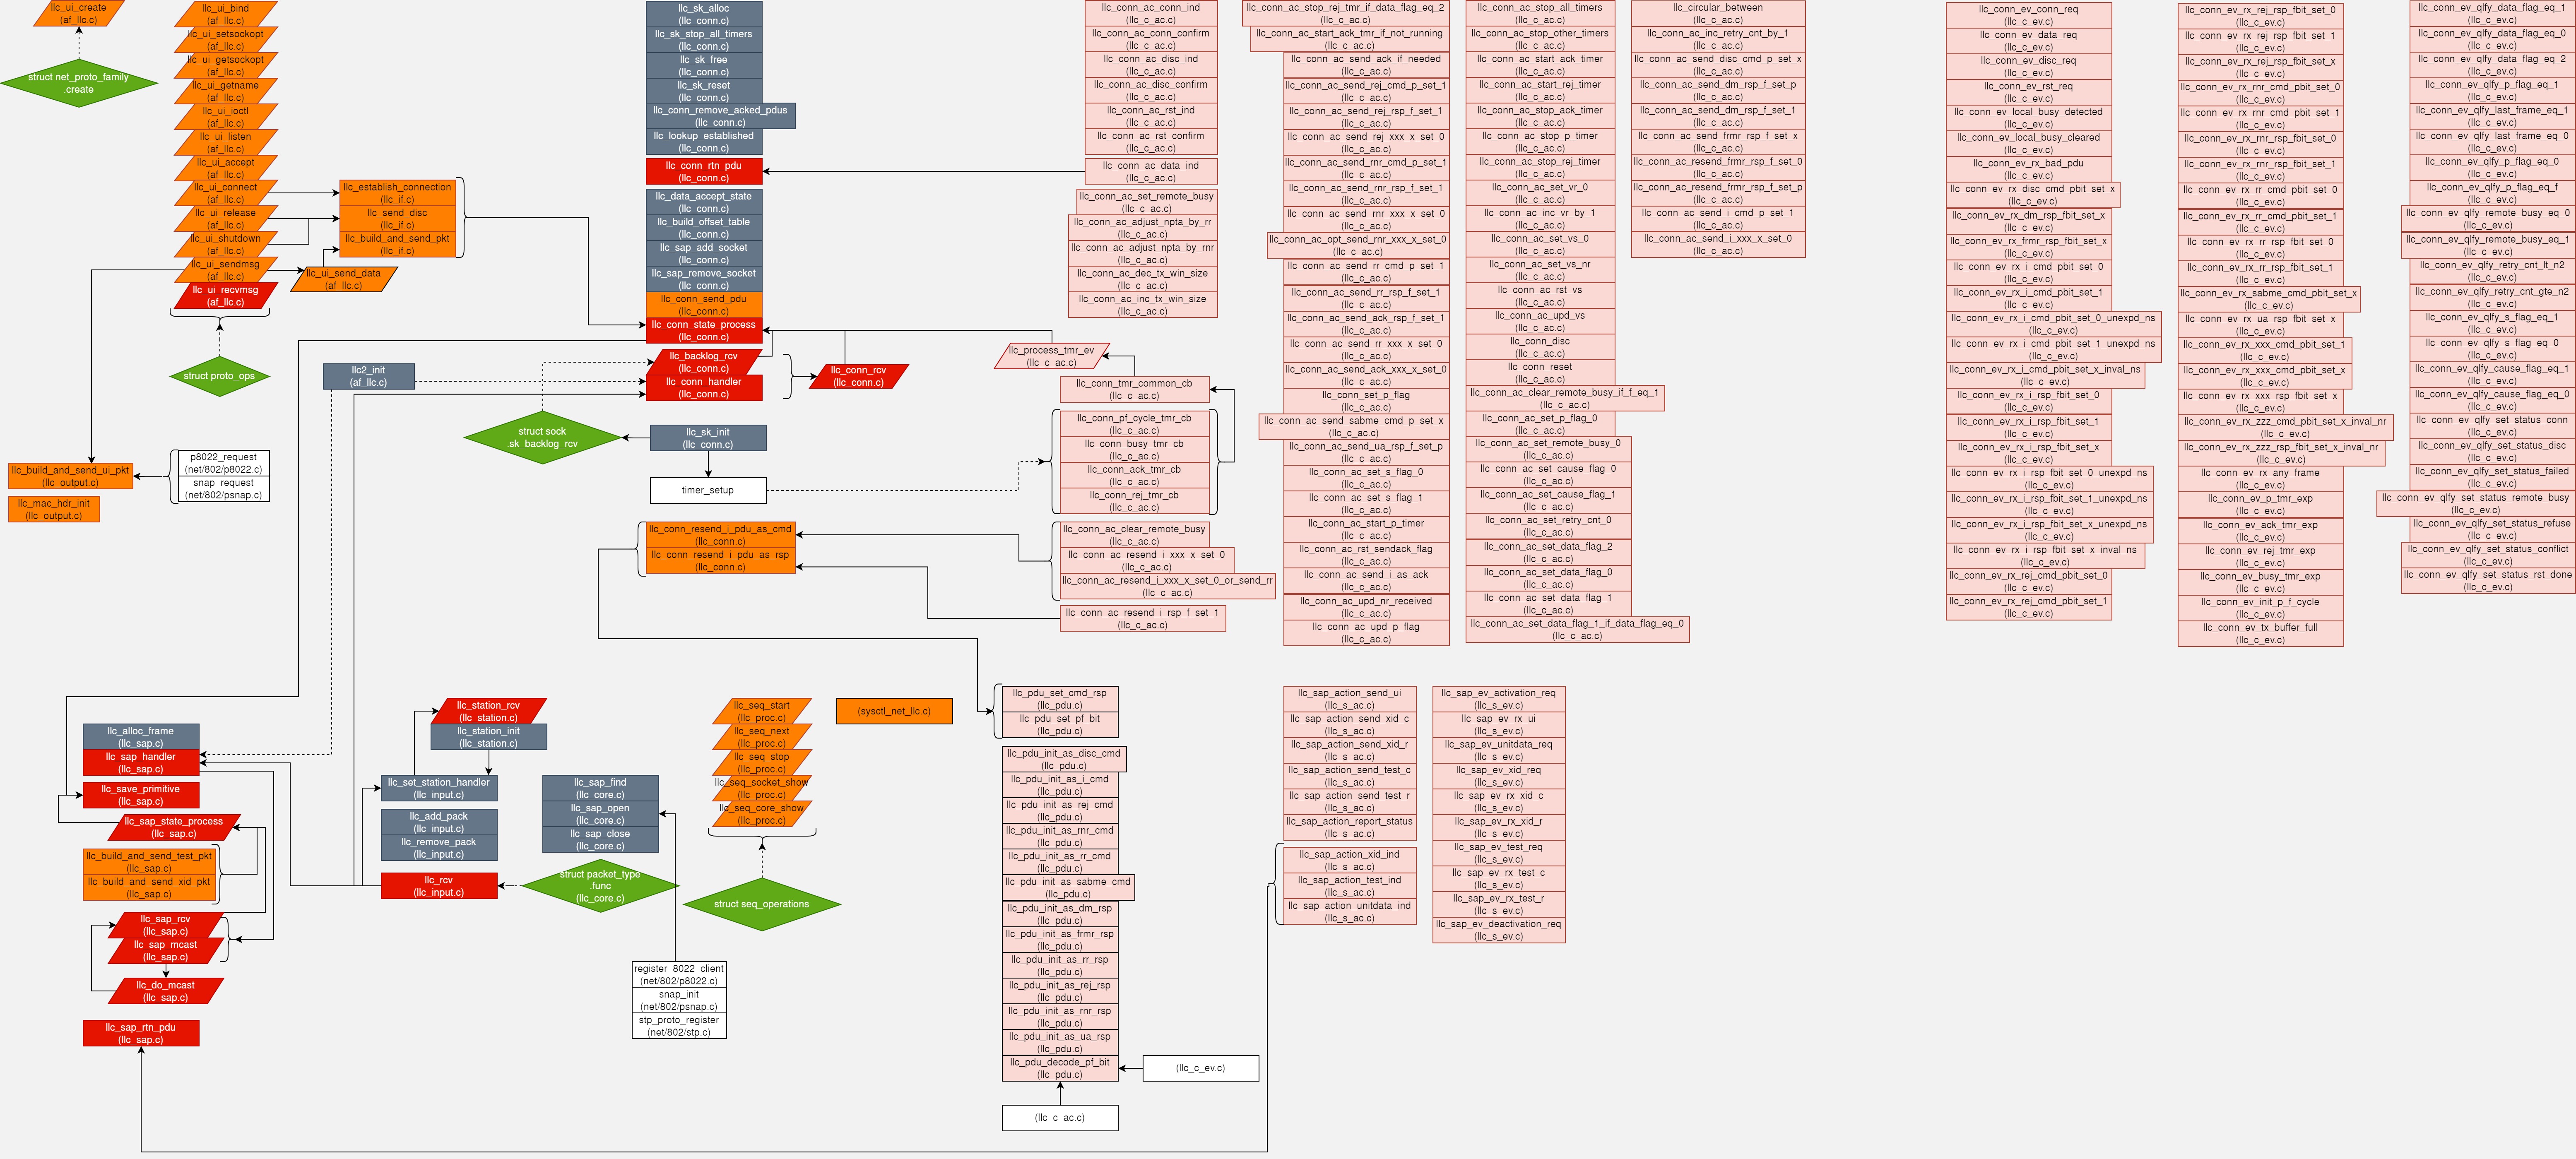This screenshot has height=1159, width=2576.
Task: Select the timer_setup box
Action: point(708,490)
